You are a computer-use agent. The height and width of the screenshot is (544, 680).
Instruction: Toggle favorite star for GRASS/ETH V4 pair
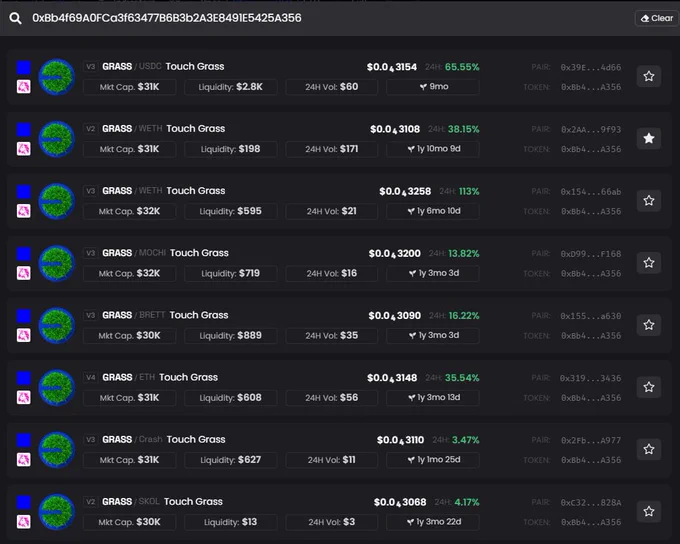point(649,387)
